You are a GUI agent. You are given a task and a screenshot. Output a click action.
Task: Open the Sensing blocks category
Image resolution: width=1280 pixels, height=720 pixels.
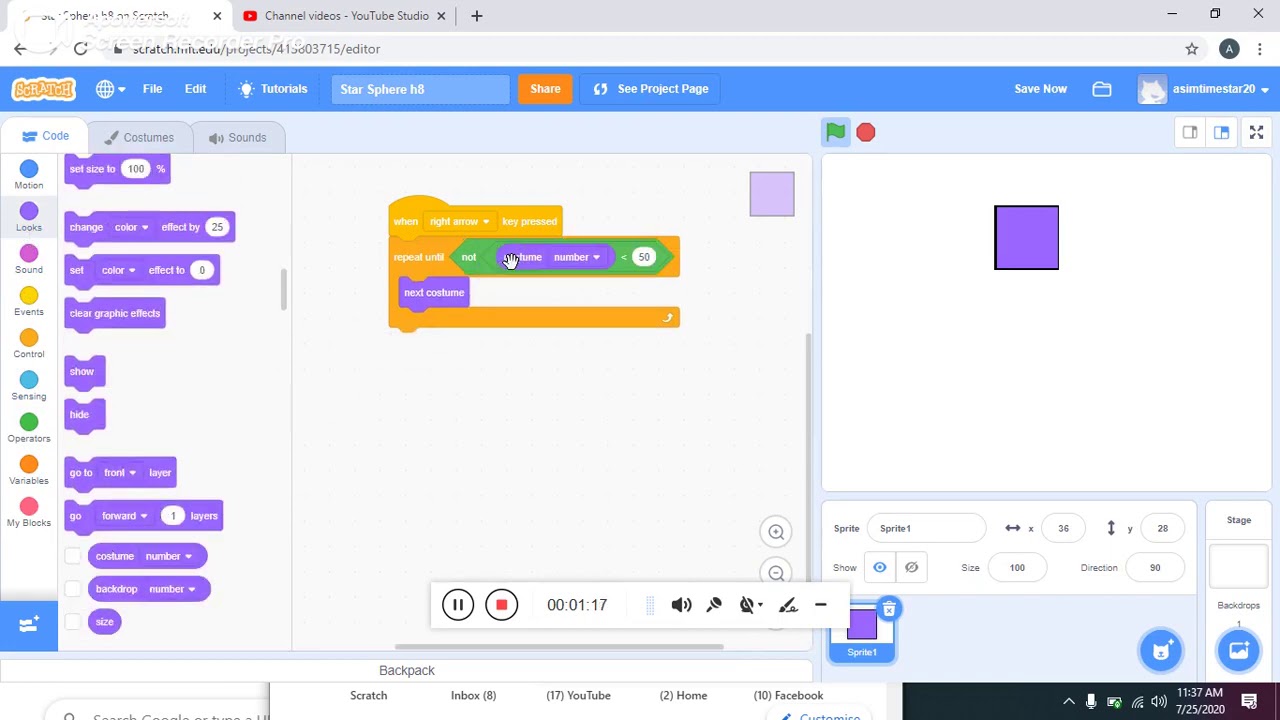click(x=29, y=385)
